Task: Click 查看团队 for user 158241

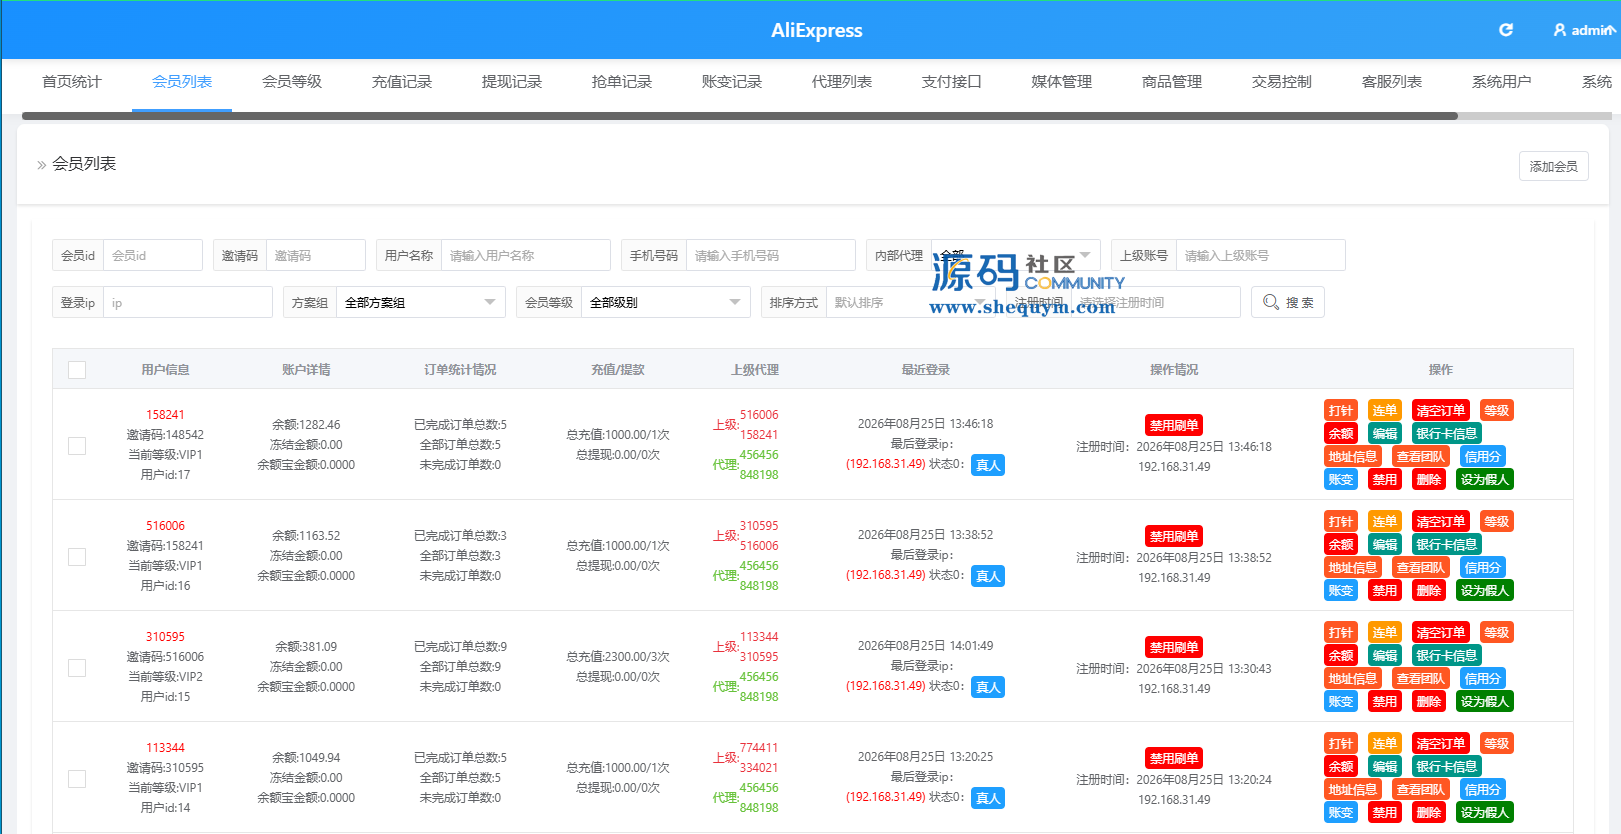Action: pyautogui.click(x=1420, y=457)
